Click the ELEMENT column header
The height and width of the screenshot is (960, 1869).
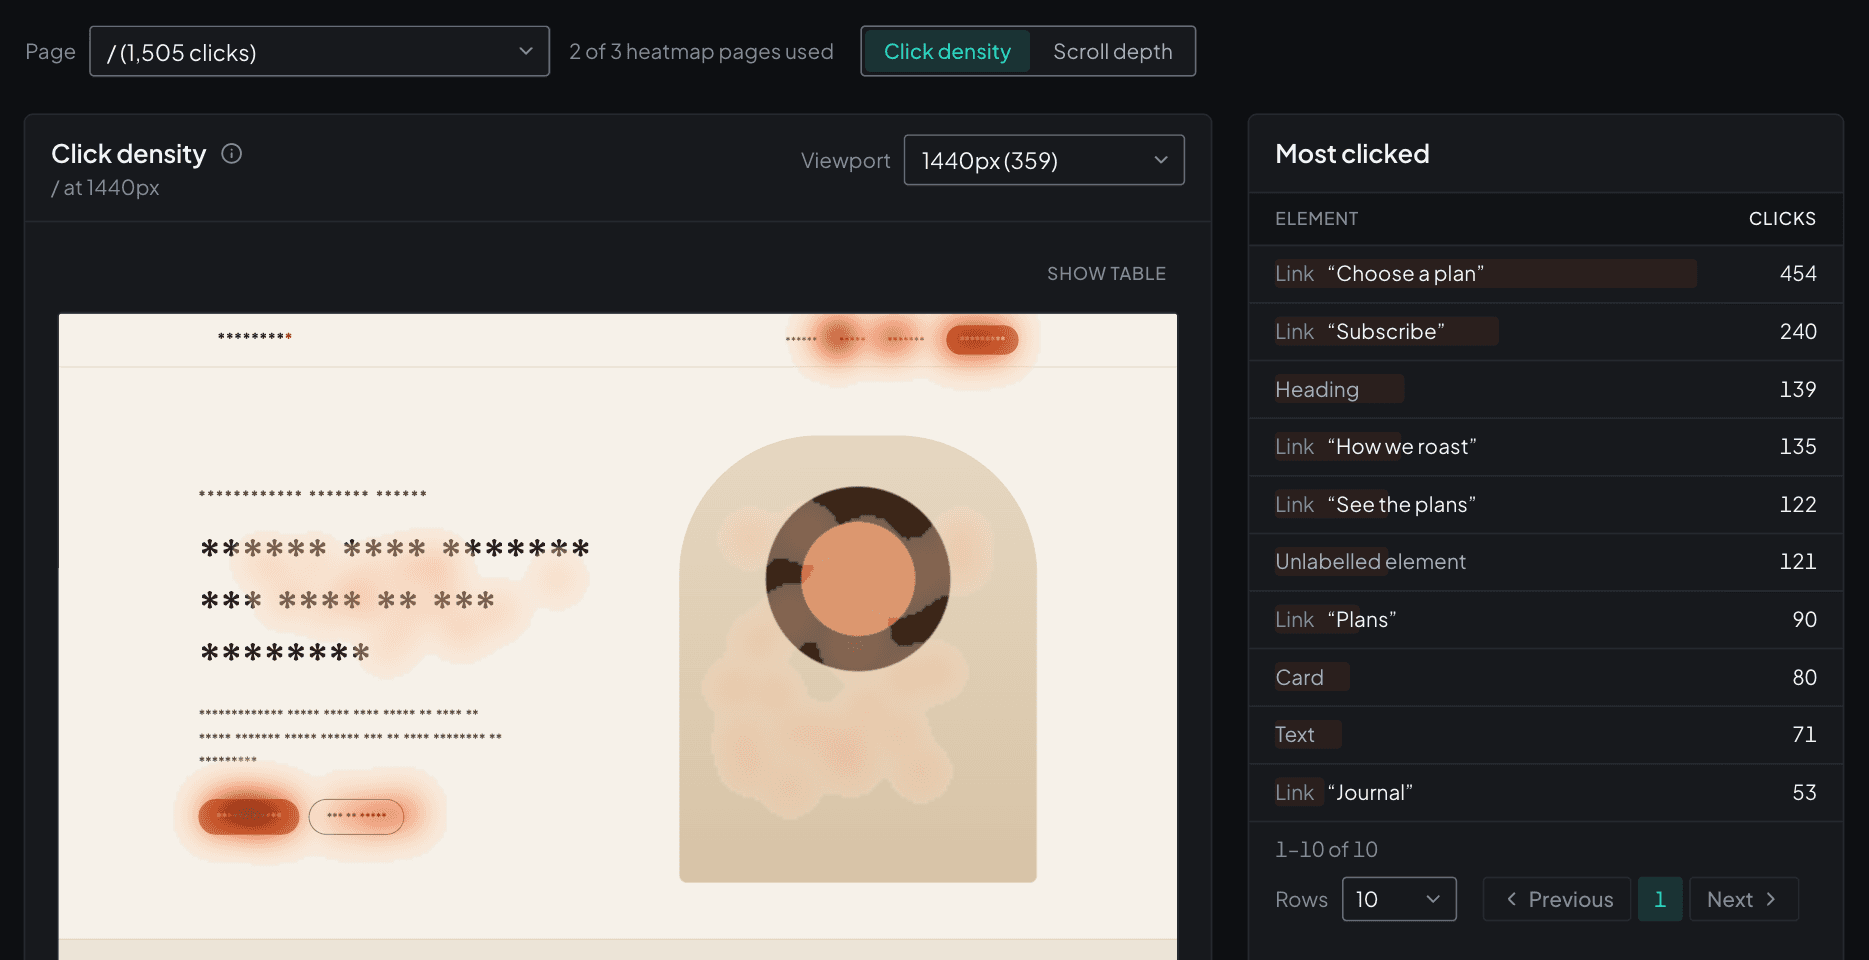(1316, 219)
